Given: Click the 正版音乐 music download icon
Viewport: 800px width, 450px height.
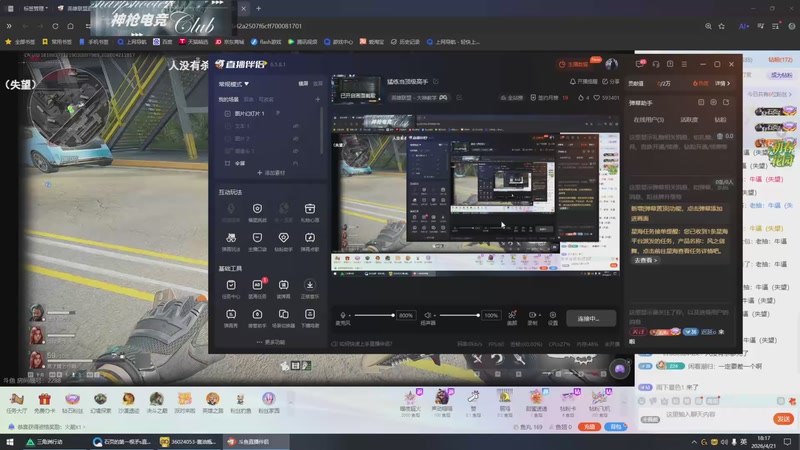Looking at the screenshot, I should click(310, 285).
